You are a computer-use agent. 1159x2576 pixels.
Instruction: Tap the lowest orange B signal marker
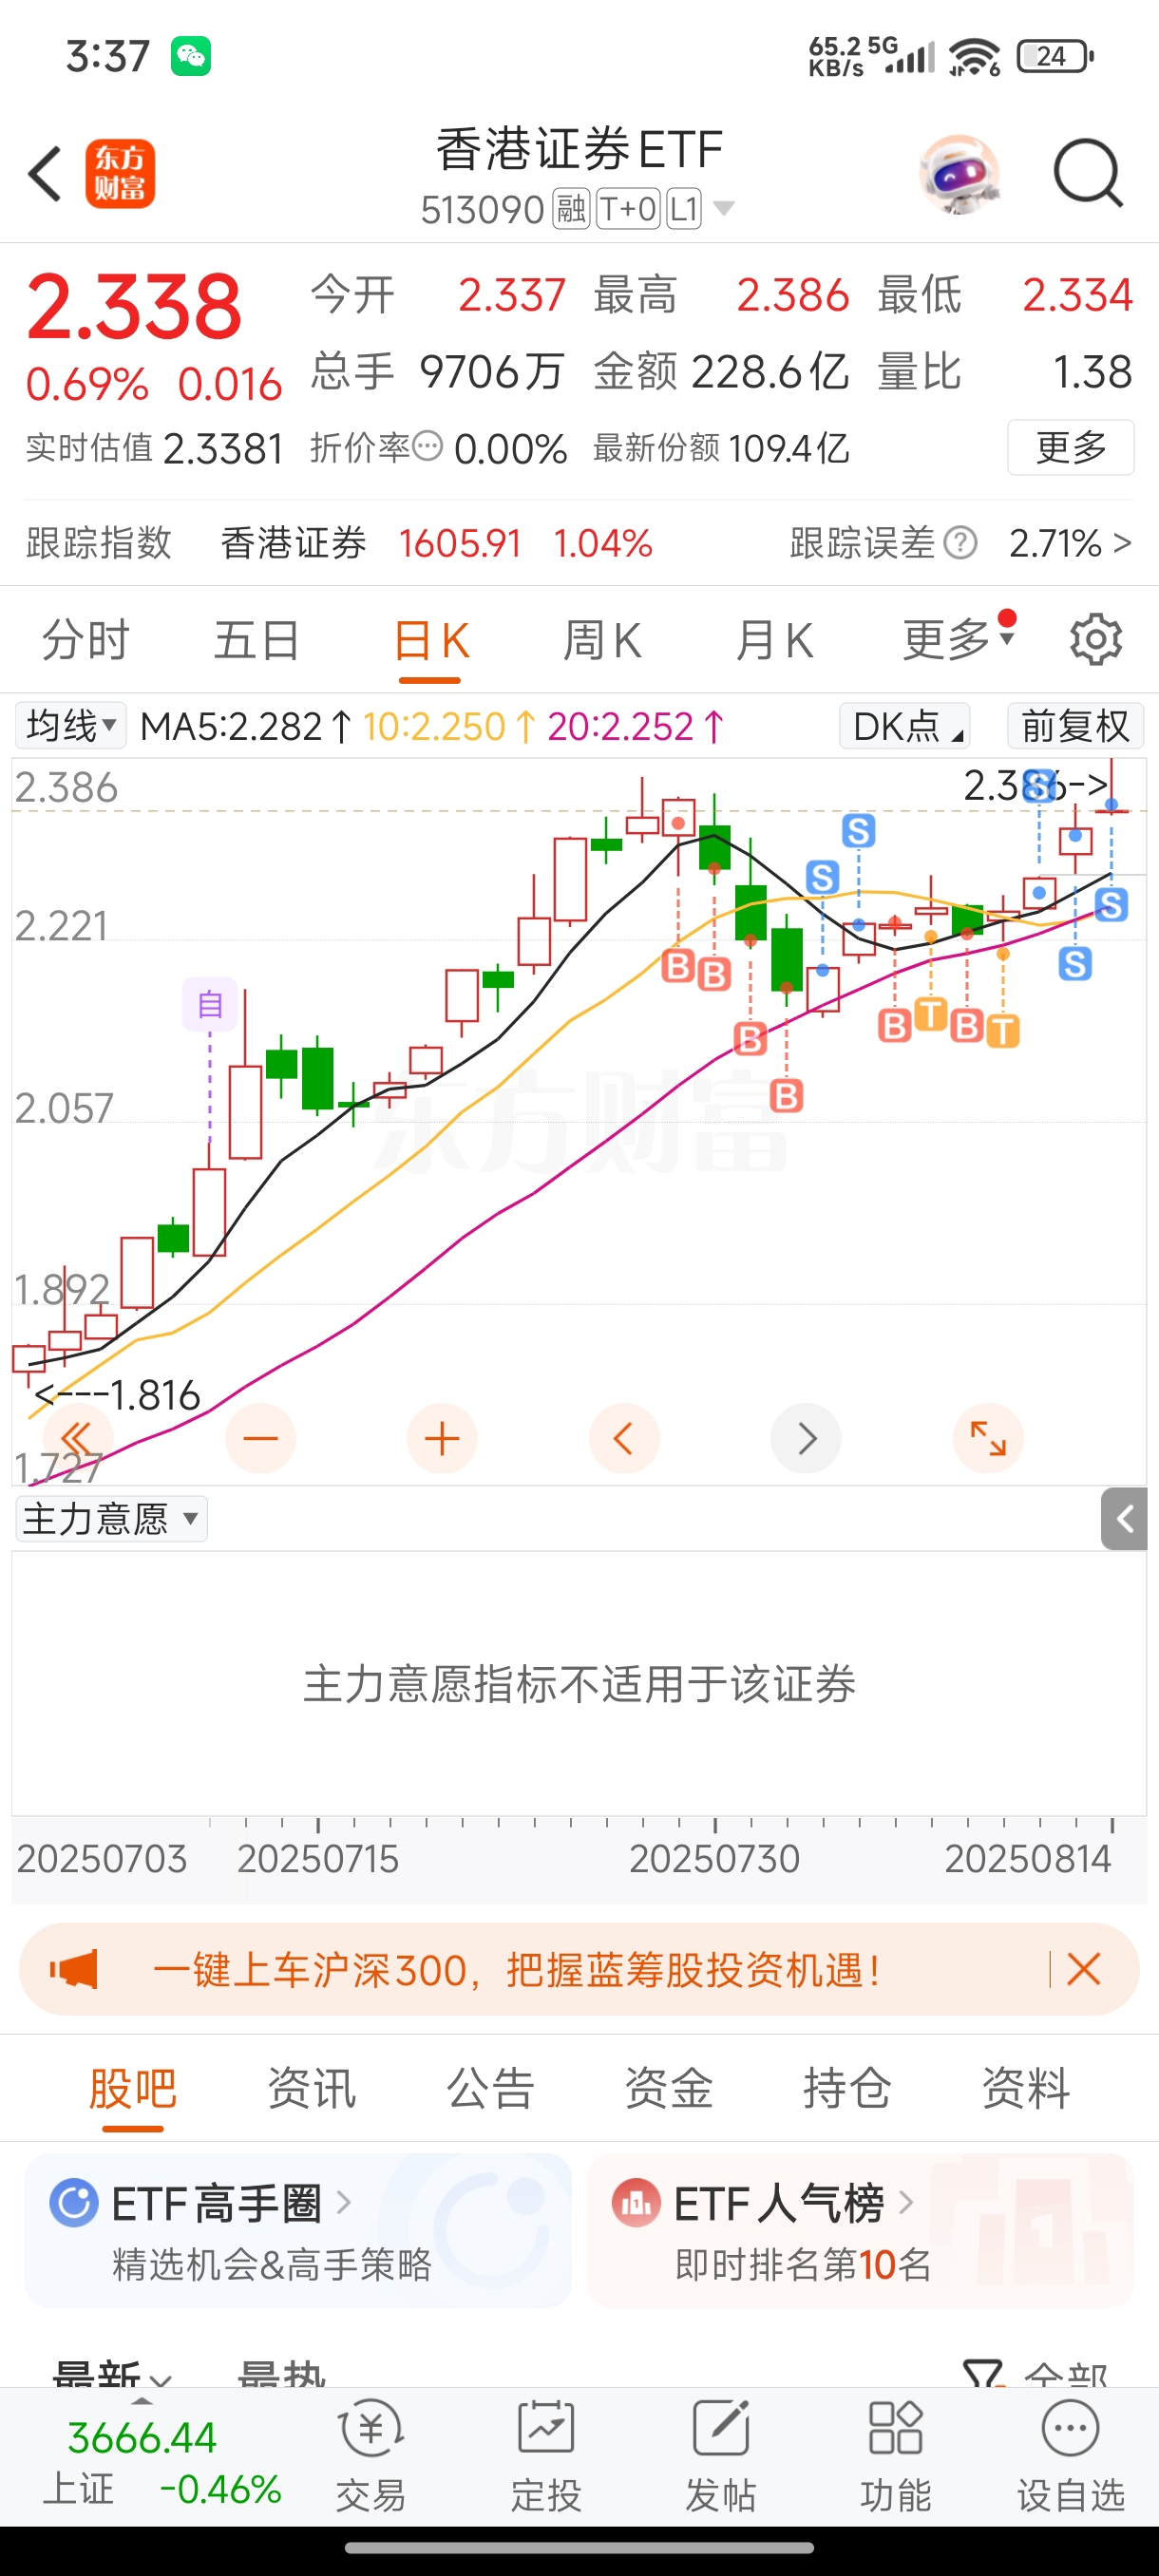786,1097
